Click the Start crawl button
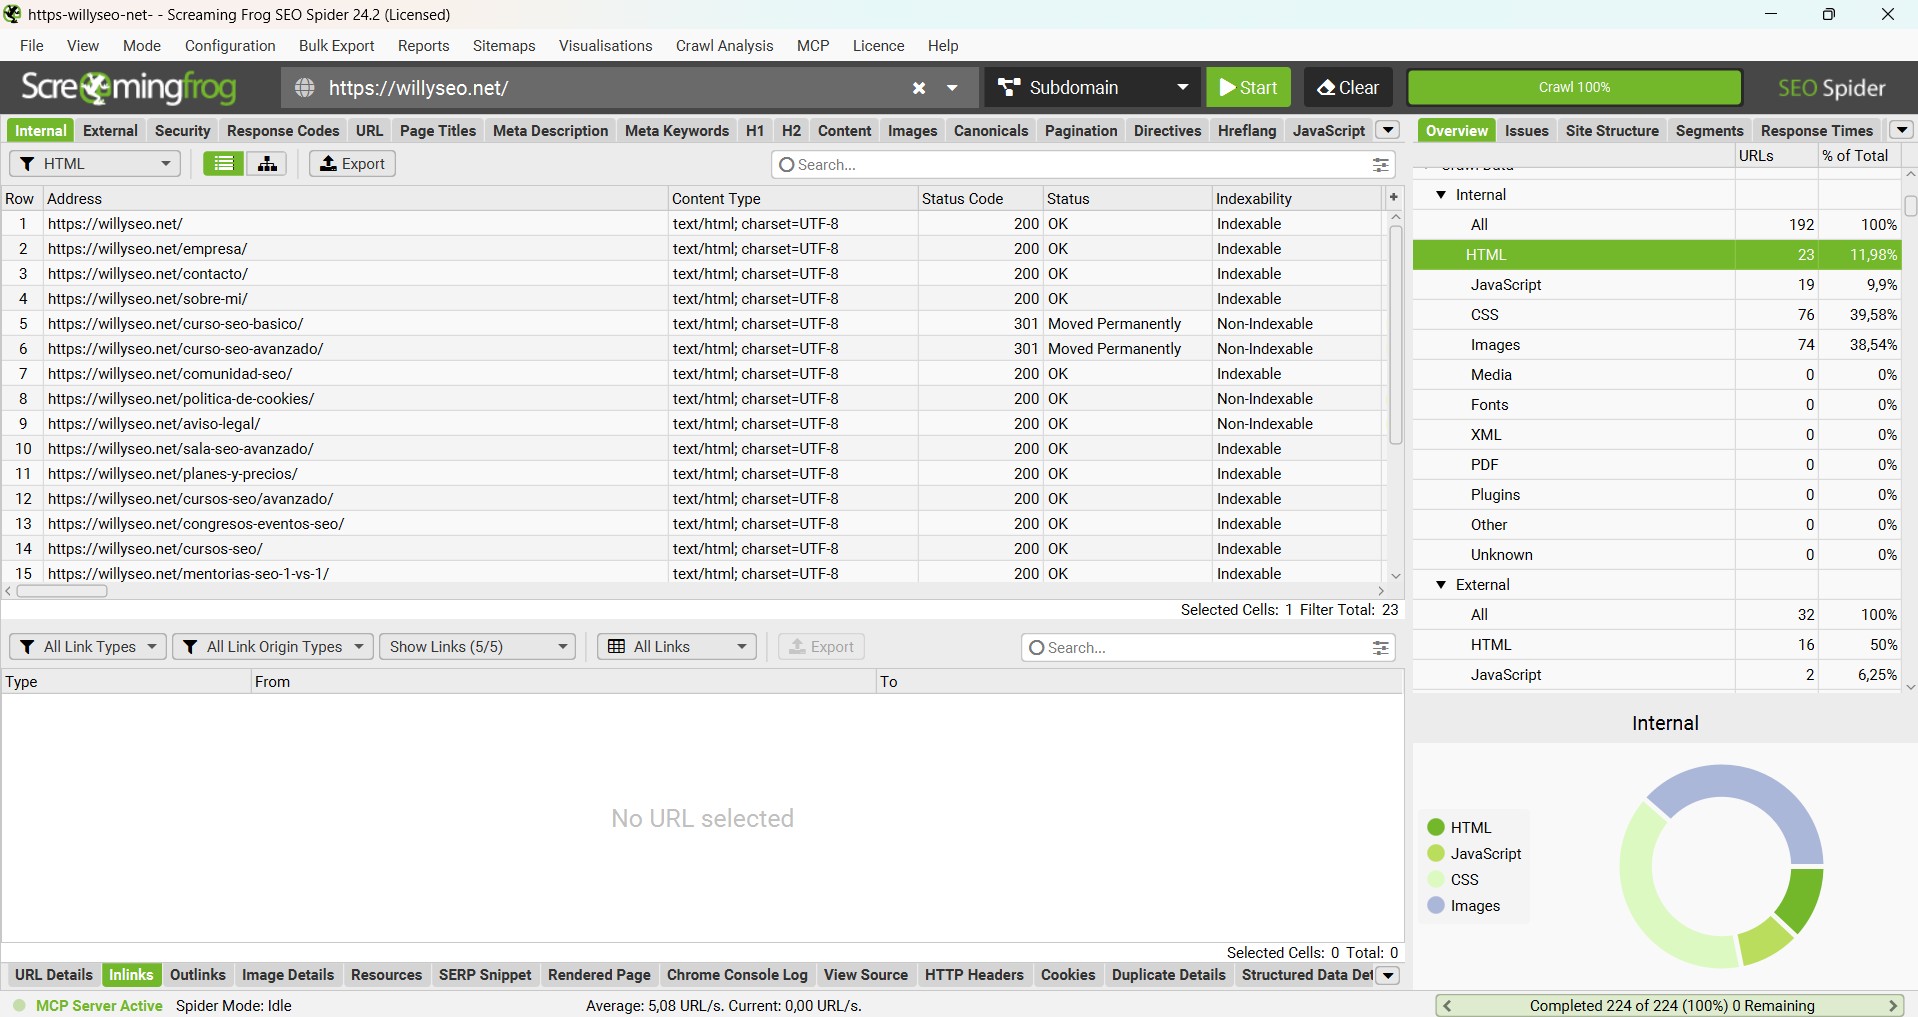Image resolution: width=1918 pixels, height=1017 pixels. pyautogui.click(x=1248, y=88)
